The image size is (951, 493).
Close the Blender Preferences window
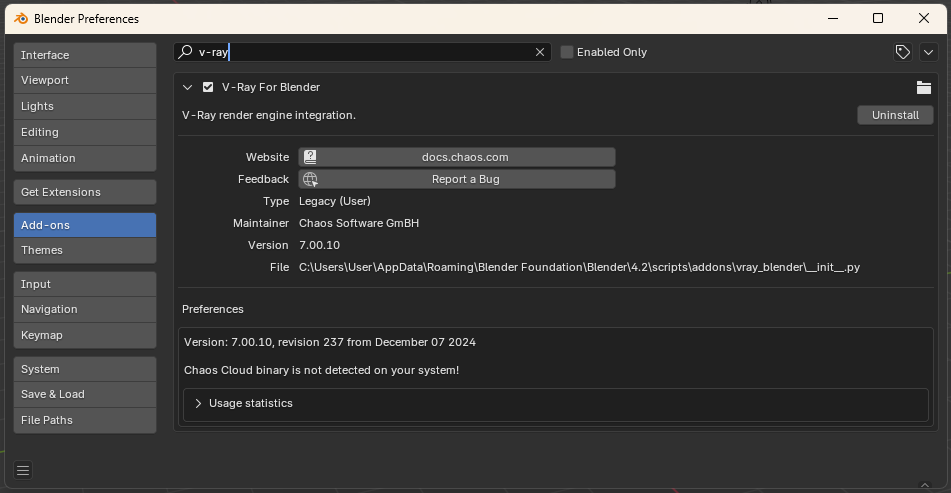pyautogui.click(x=924, y=19)
